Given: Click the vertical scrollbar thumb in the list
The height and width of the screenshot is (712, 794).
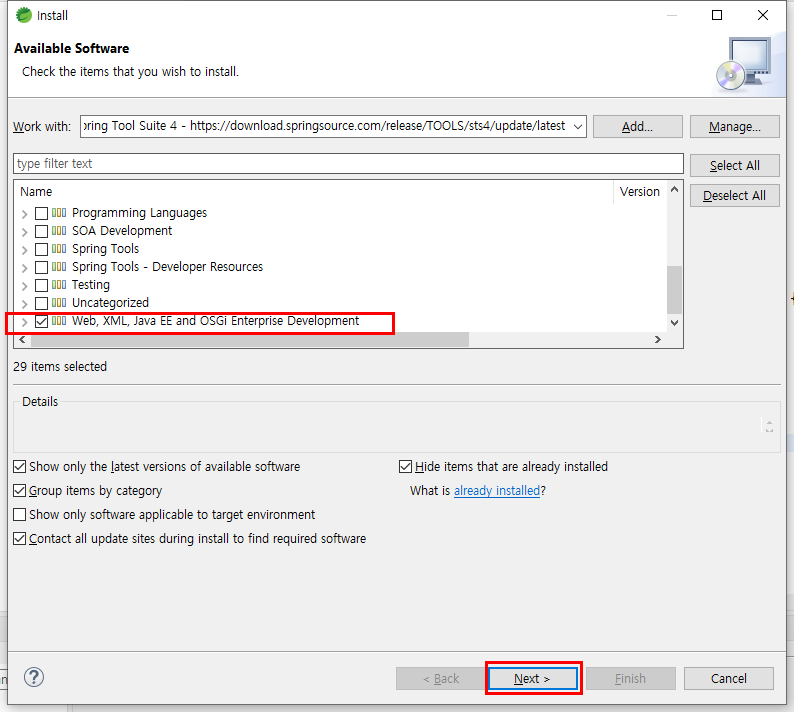Looking at the screenshot, I should coord(674,290).
